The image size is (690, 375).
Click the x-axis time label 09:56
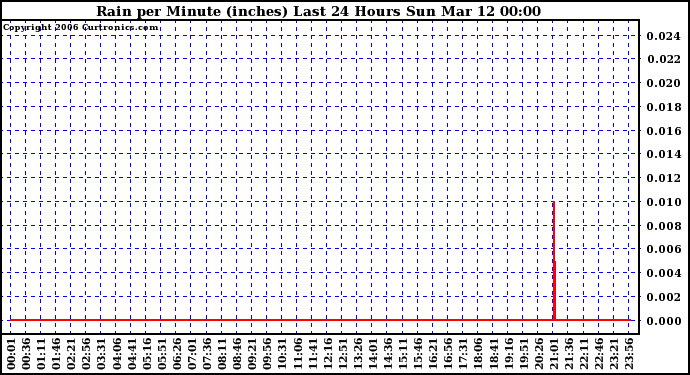click(x=268, y=354)
